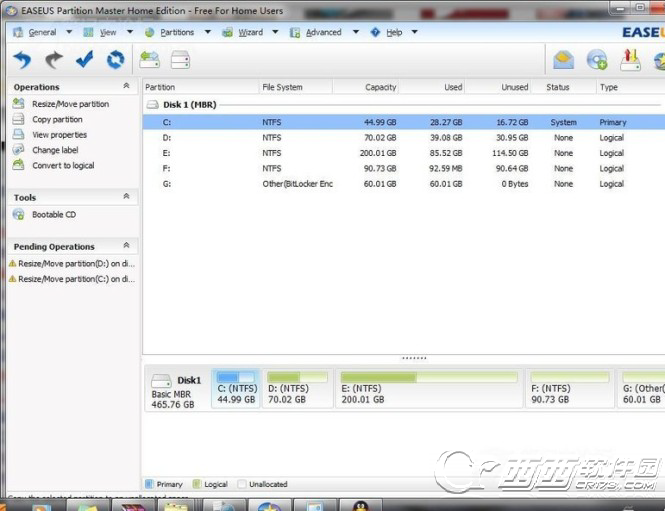
Task: Click the Copy partition sidebar icon
Action: click(18, 119)
